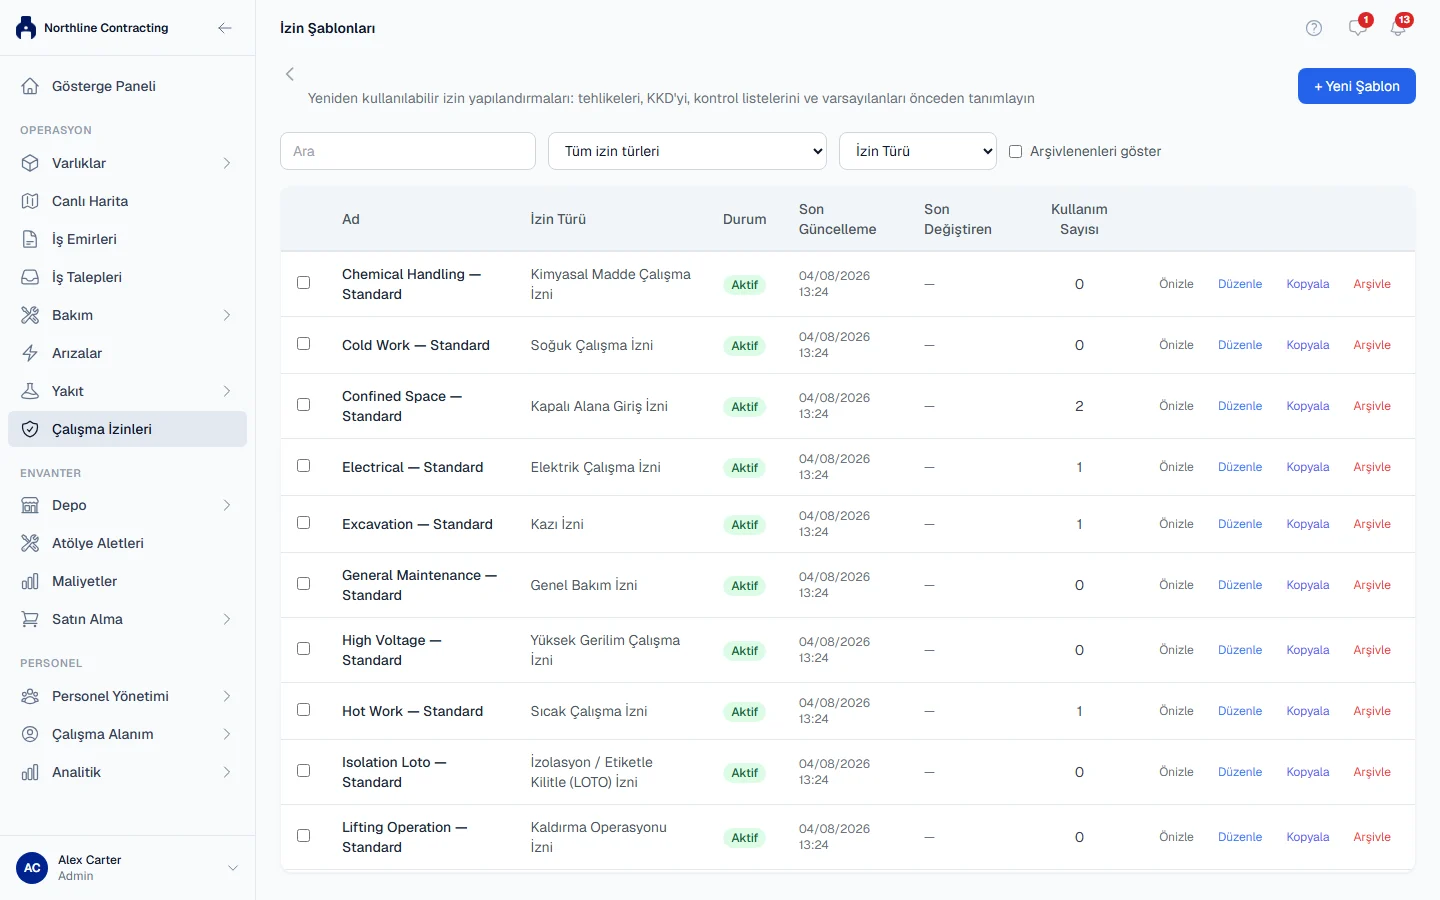Open the Analitik sidebar item
Screen dimensions: 1440x900
tap(127, 772)
